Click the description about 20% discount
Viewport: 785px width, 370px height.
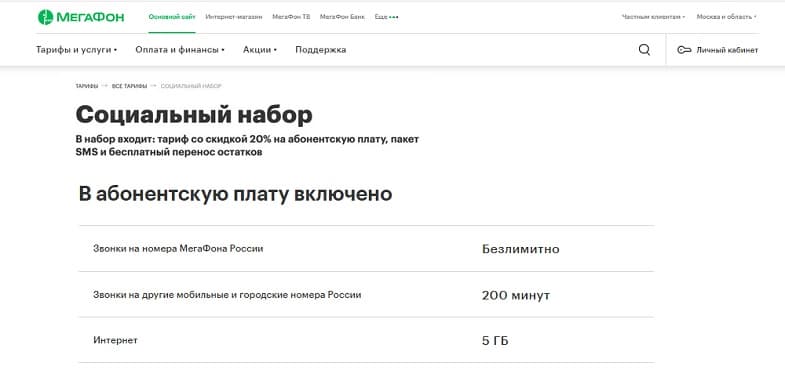(247, 146)
